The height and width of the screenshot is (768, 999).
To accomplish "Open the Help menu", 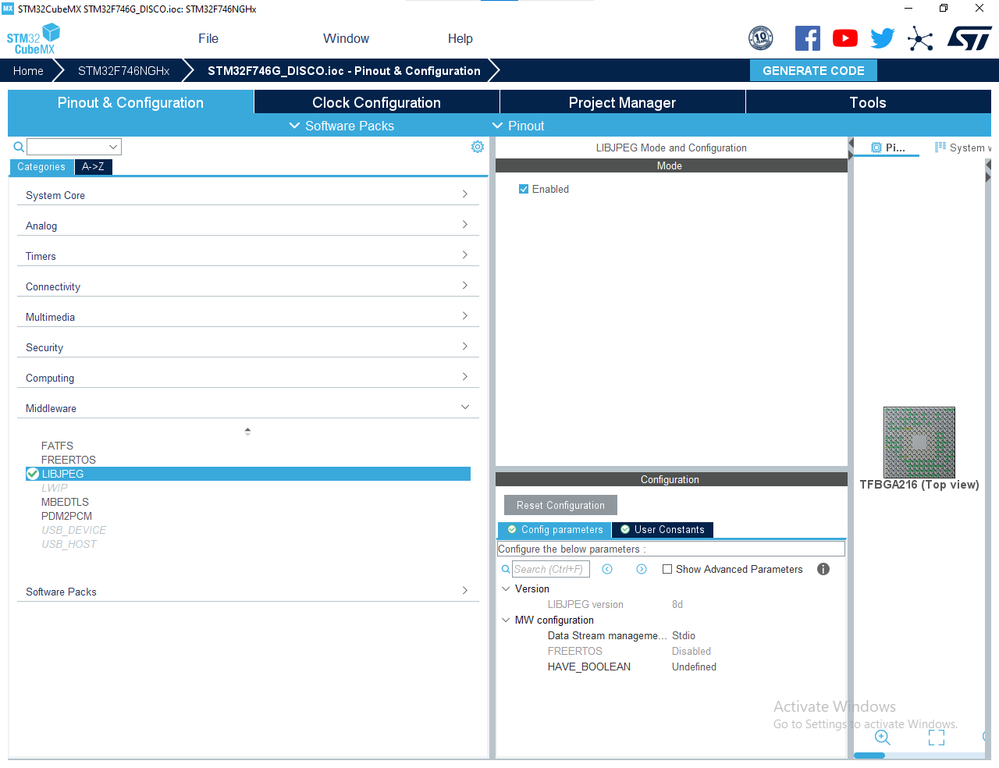I will pyautogui.click(x=460, y=38).
